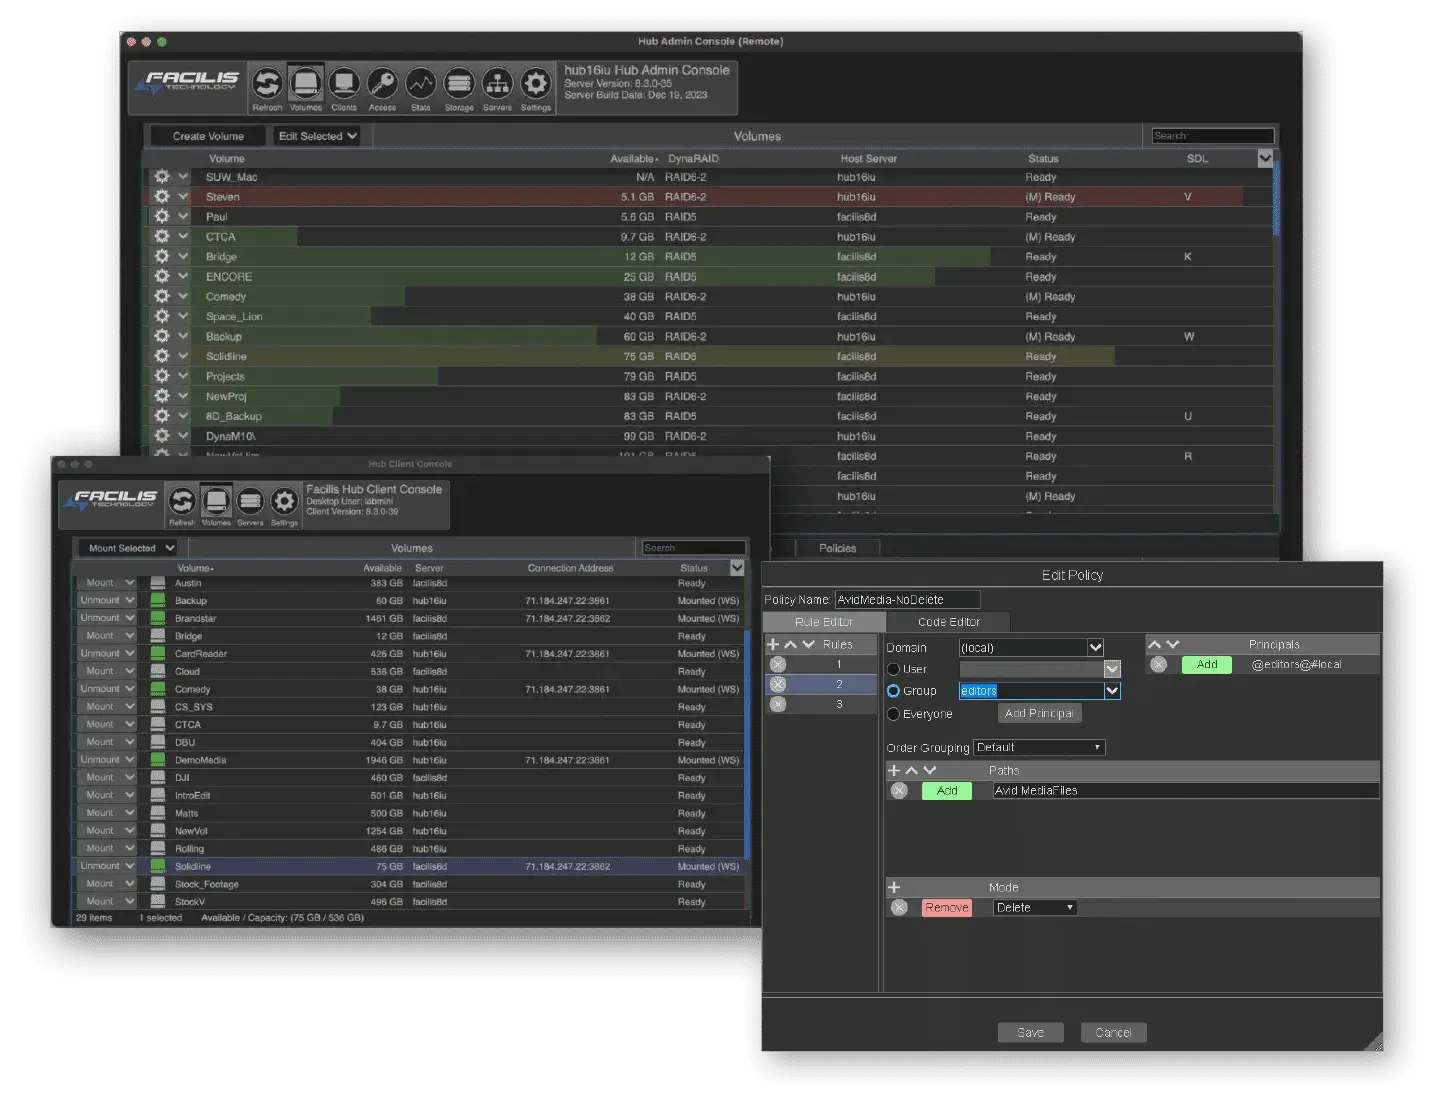Image resolution: width=1437 pixels, height=1096 pixels.
Task: Click the Policy Name input field
Action: tap(907, 600)
